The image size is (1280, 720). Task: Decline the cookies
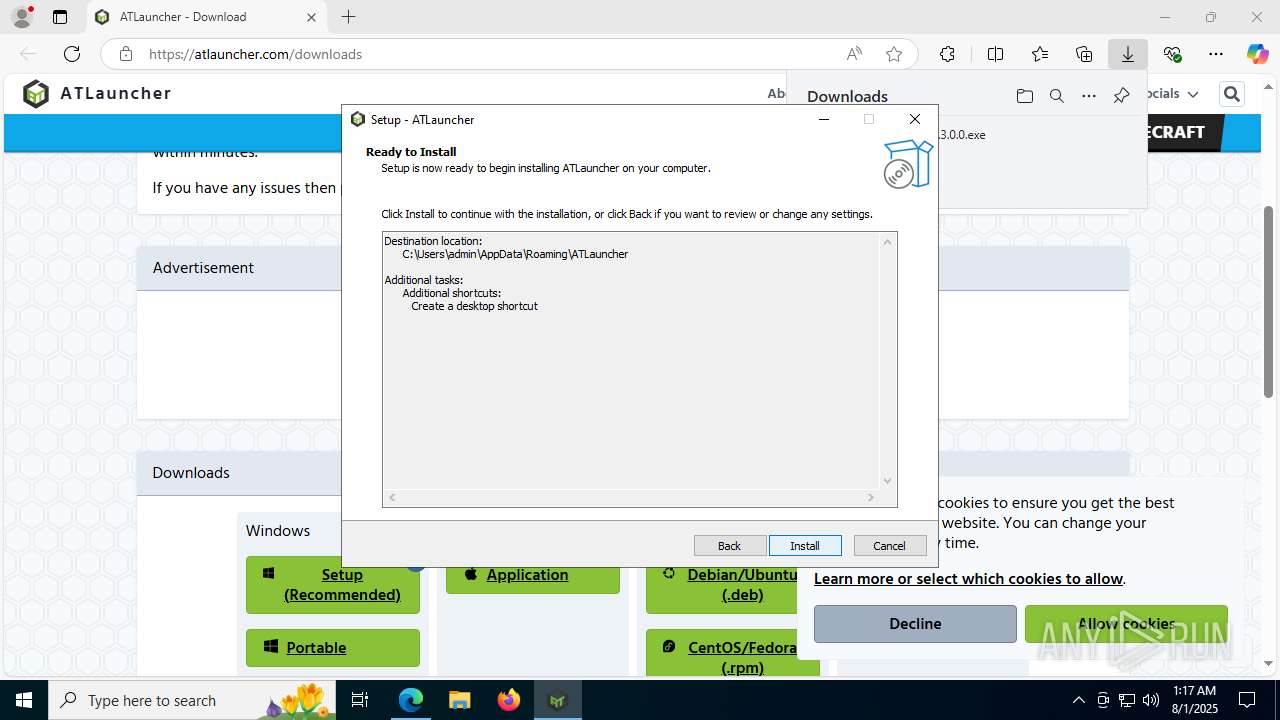(x=915, y=624)
